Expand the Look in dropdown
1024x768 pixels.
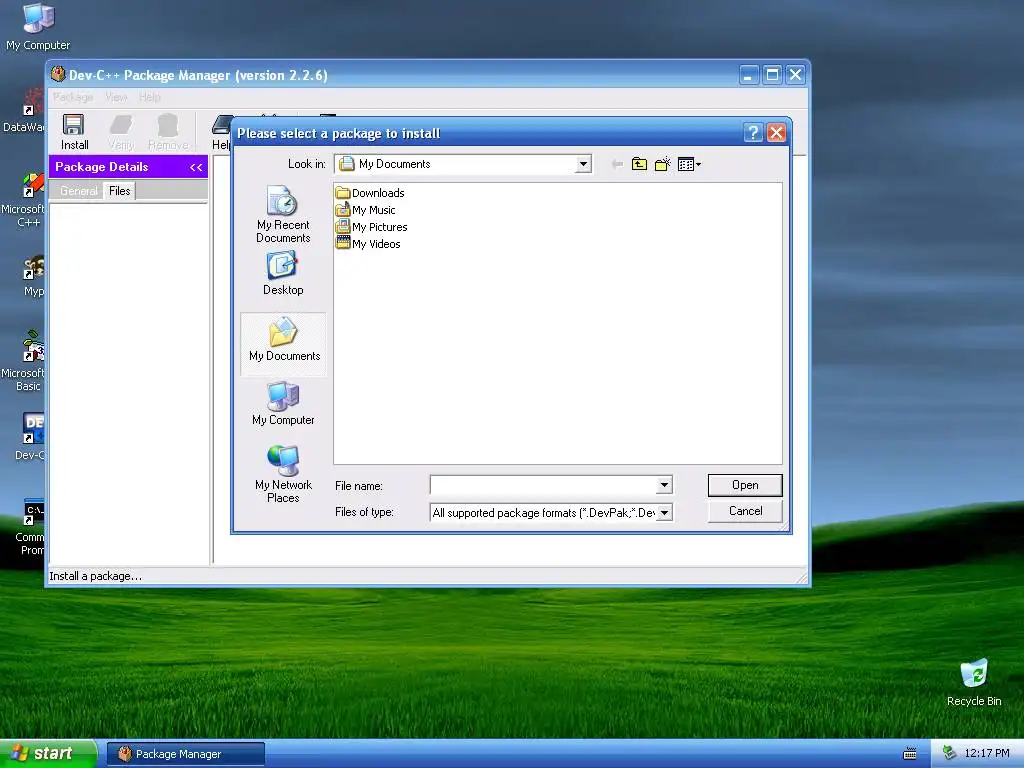pyautogui.click(x=583, y=164)
